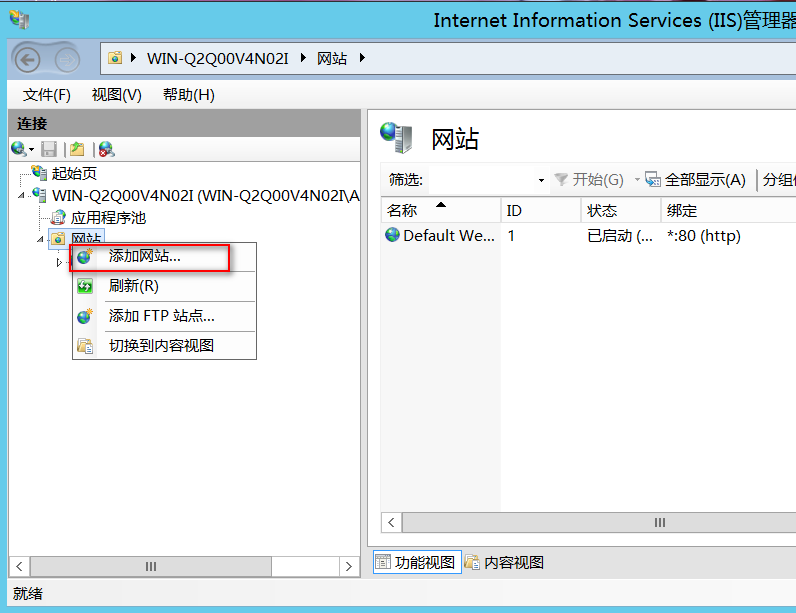The width and height of the screenshot is (796, 613).
Task: Click the connections pane horizontal scrollbar thumb
Action: point(151,566)
